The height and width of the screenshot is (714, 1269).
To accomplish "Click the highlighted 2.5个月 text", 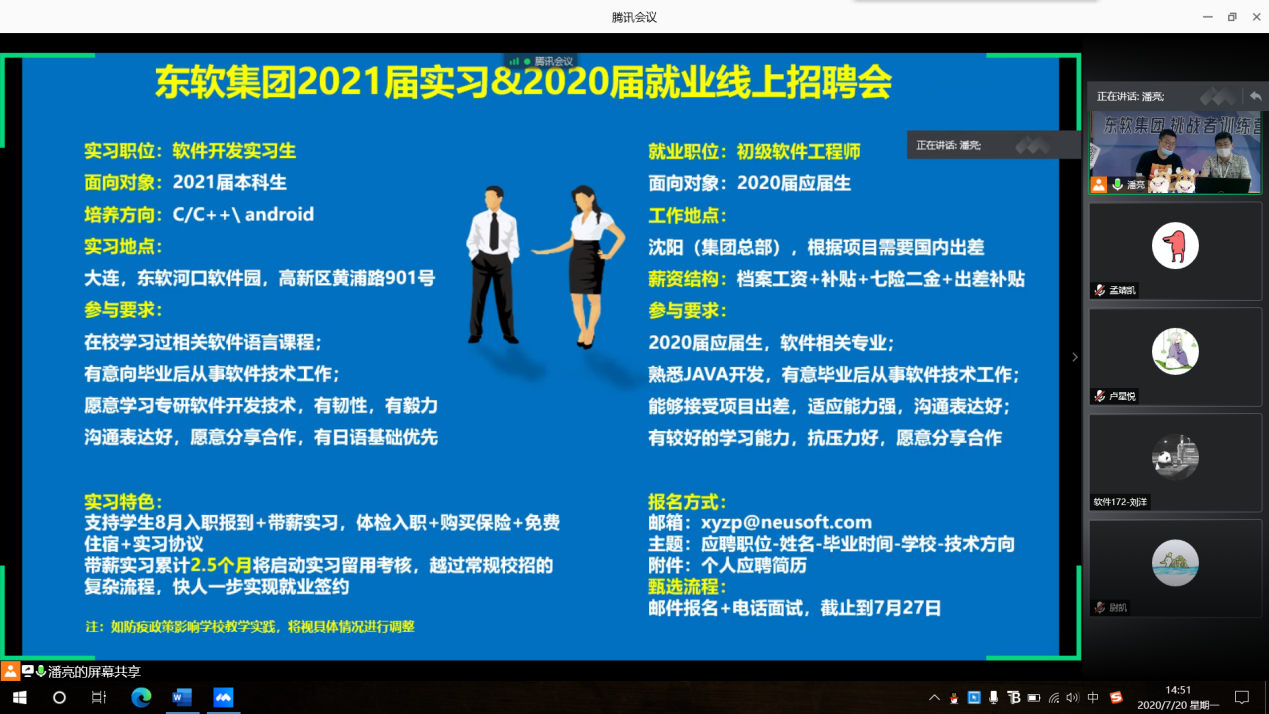I will click(x=220, y=566).
